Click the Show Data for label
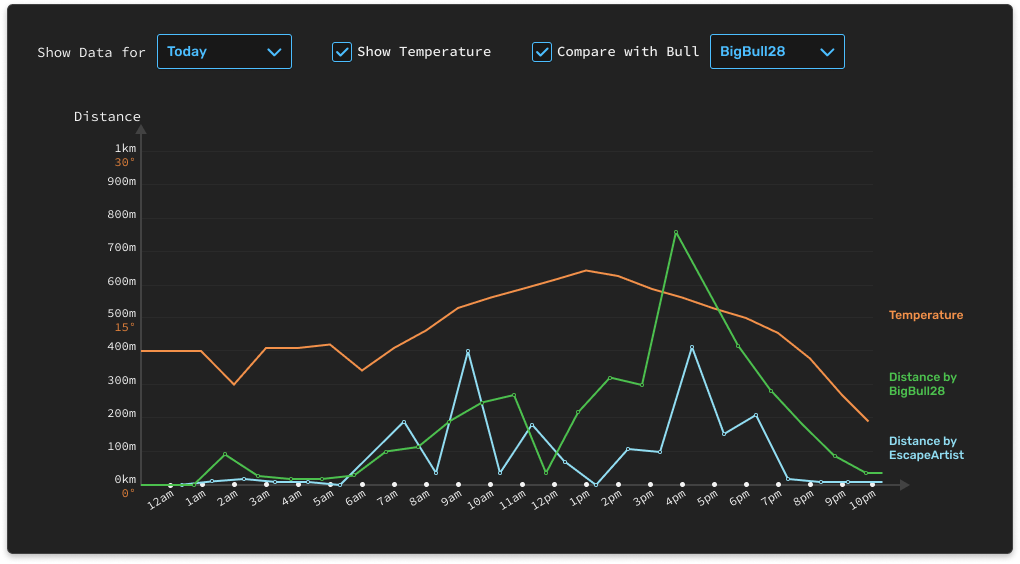Screen dimensions: 1020x564 coord(91,52)
